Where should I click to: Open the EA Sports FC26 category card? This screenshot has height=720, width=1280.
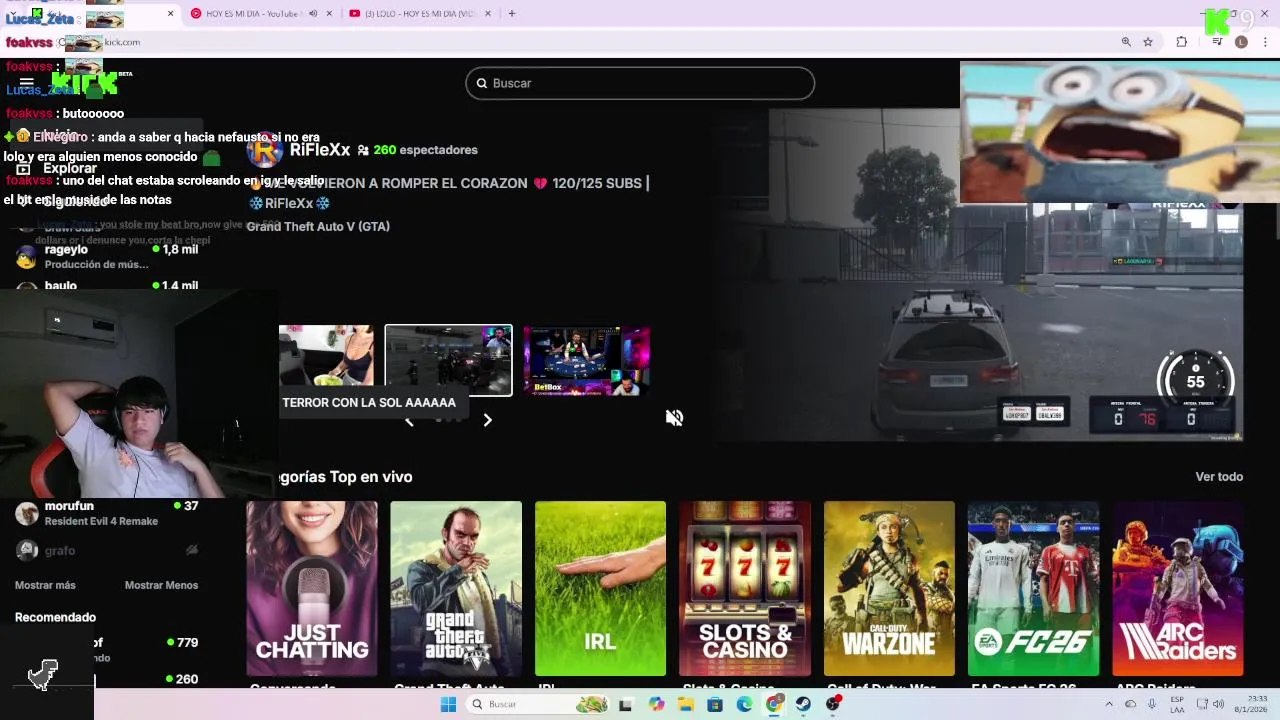point(1033,588)
